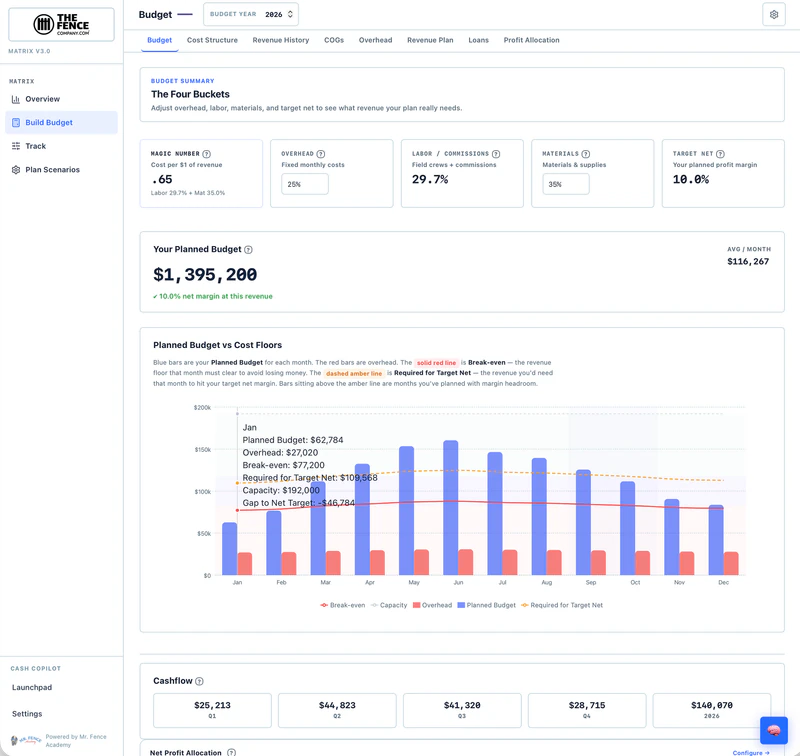Open the settings gear icon at top right
800x756 pixels.
(x=773, y=14)
